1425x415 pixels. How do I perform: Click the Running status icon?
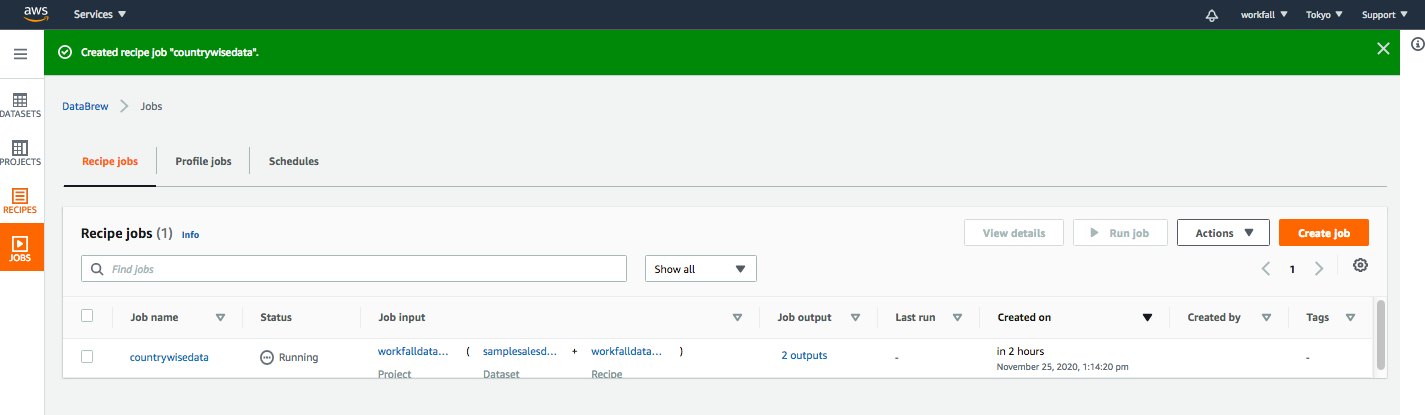coord(266,357)
